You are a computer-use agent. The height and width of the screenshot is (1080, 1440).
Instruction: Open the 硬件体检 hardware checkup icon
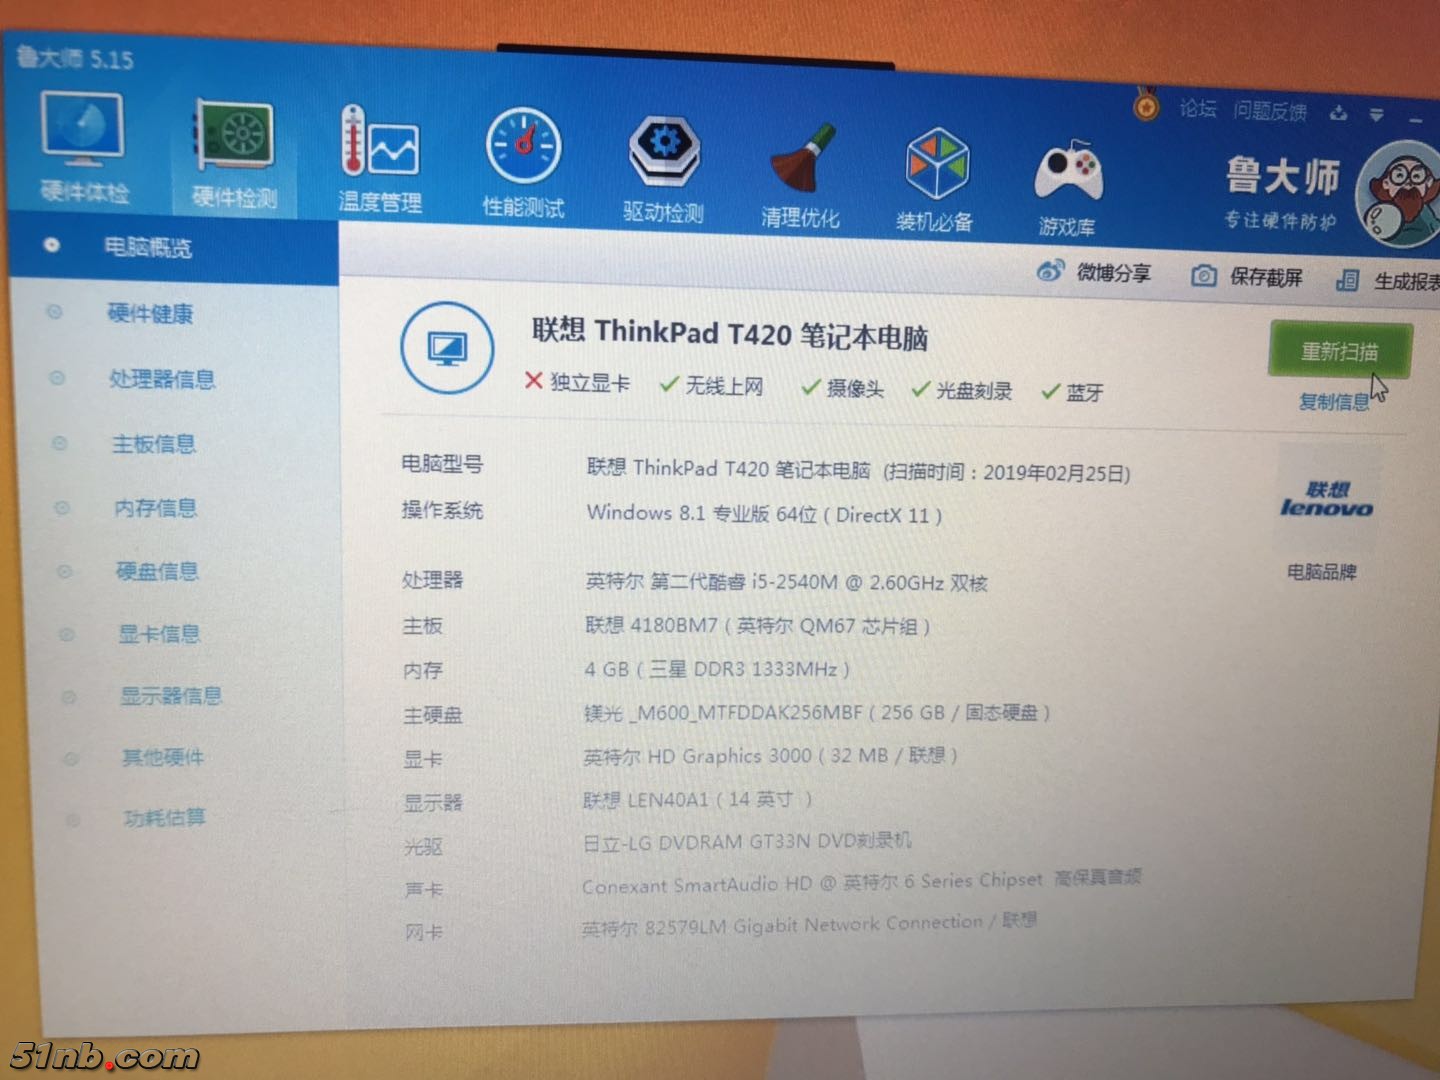pyautogui.click(x=83, y=145)
